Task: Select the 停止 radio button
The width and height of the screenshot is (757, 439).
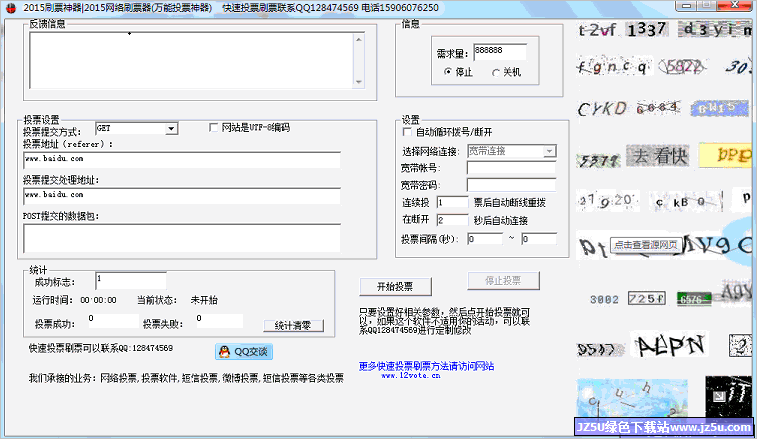Action: point(448,73)
